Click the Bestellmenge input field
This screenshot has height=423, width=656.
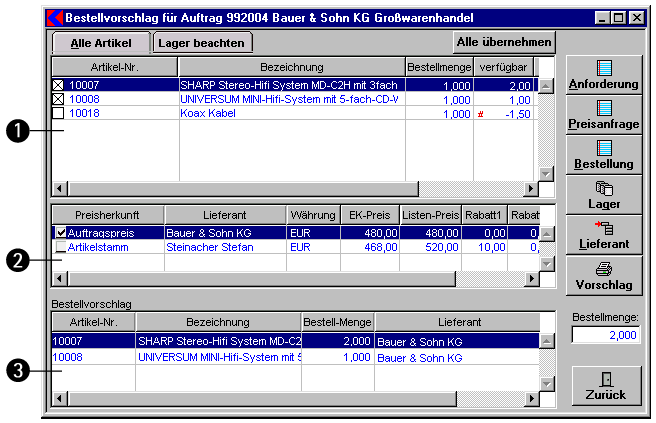coord(603,334)
